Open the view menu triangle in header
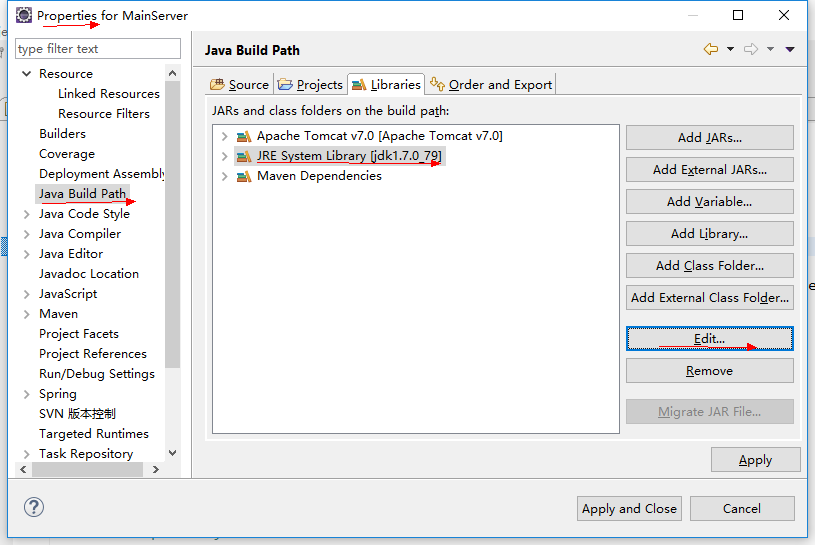Viewport: 815px width, 545px height. (x=790, y=49)
